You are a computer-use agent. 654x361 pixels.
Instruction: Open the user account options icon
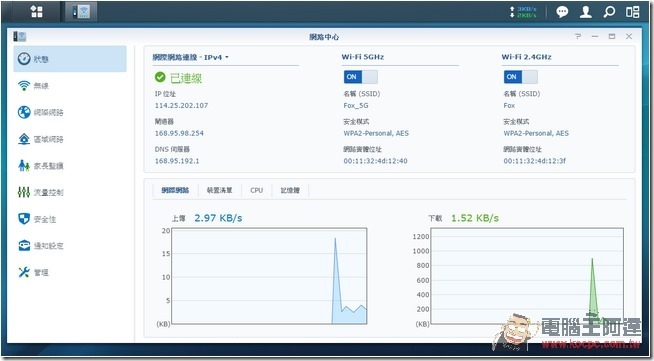(586, 12)
